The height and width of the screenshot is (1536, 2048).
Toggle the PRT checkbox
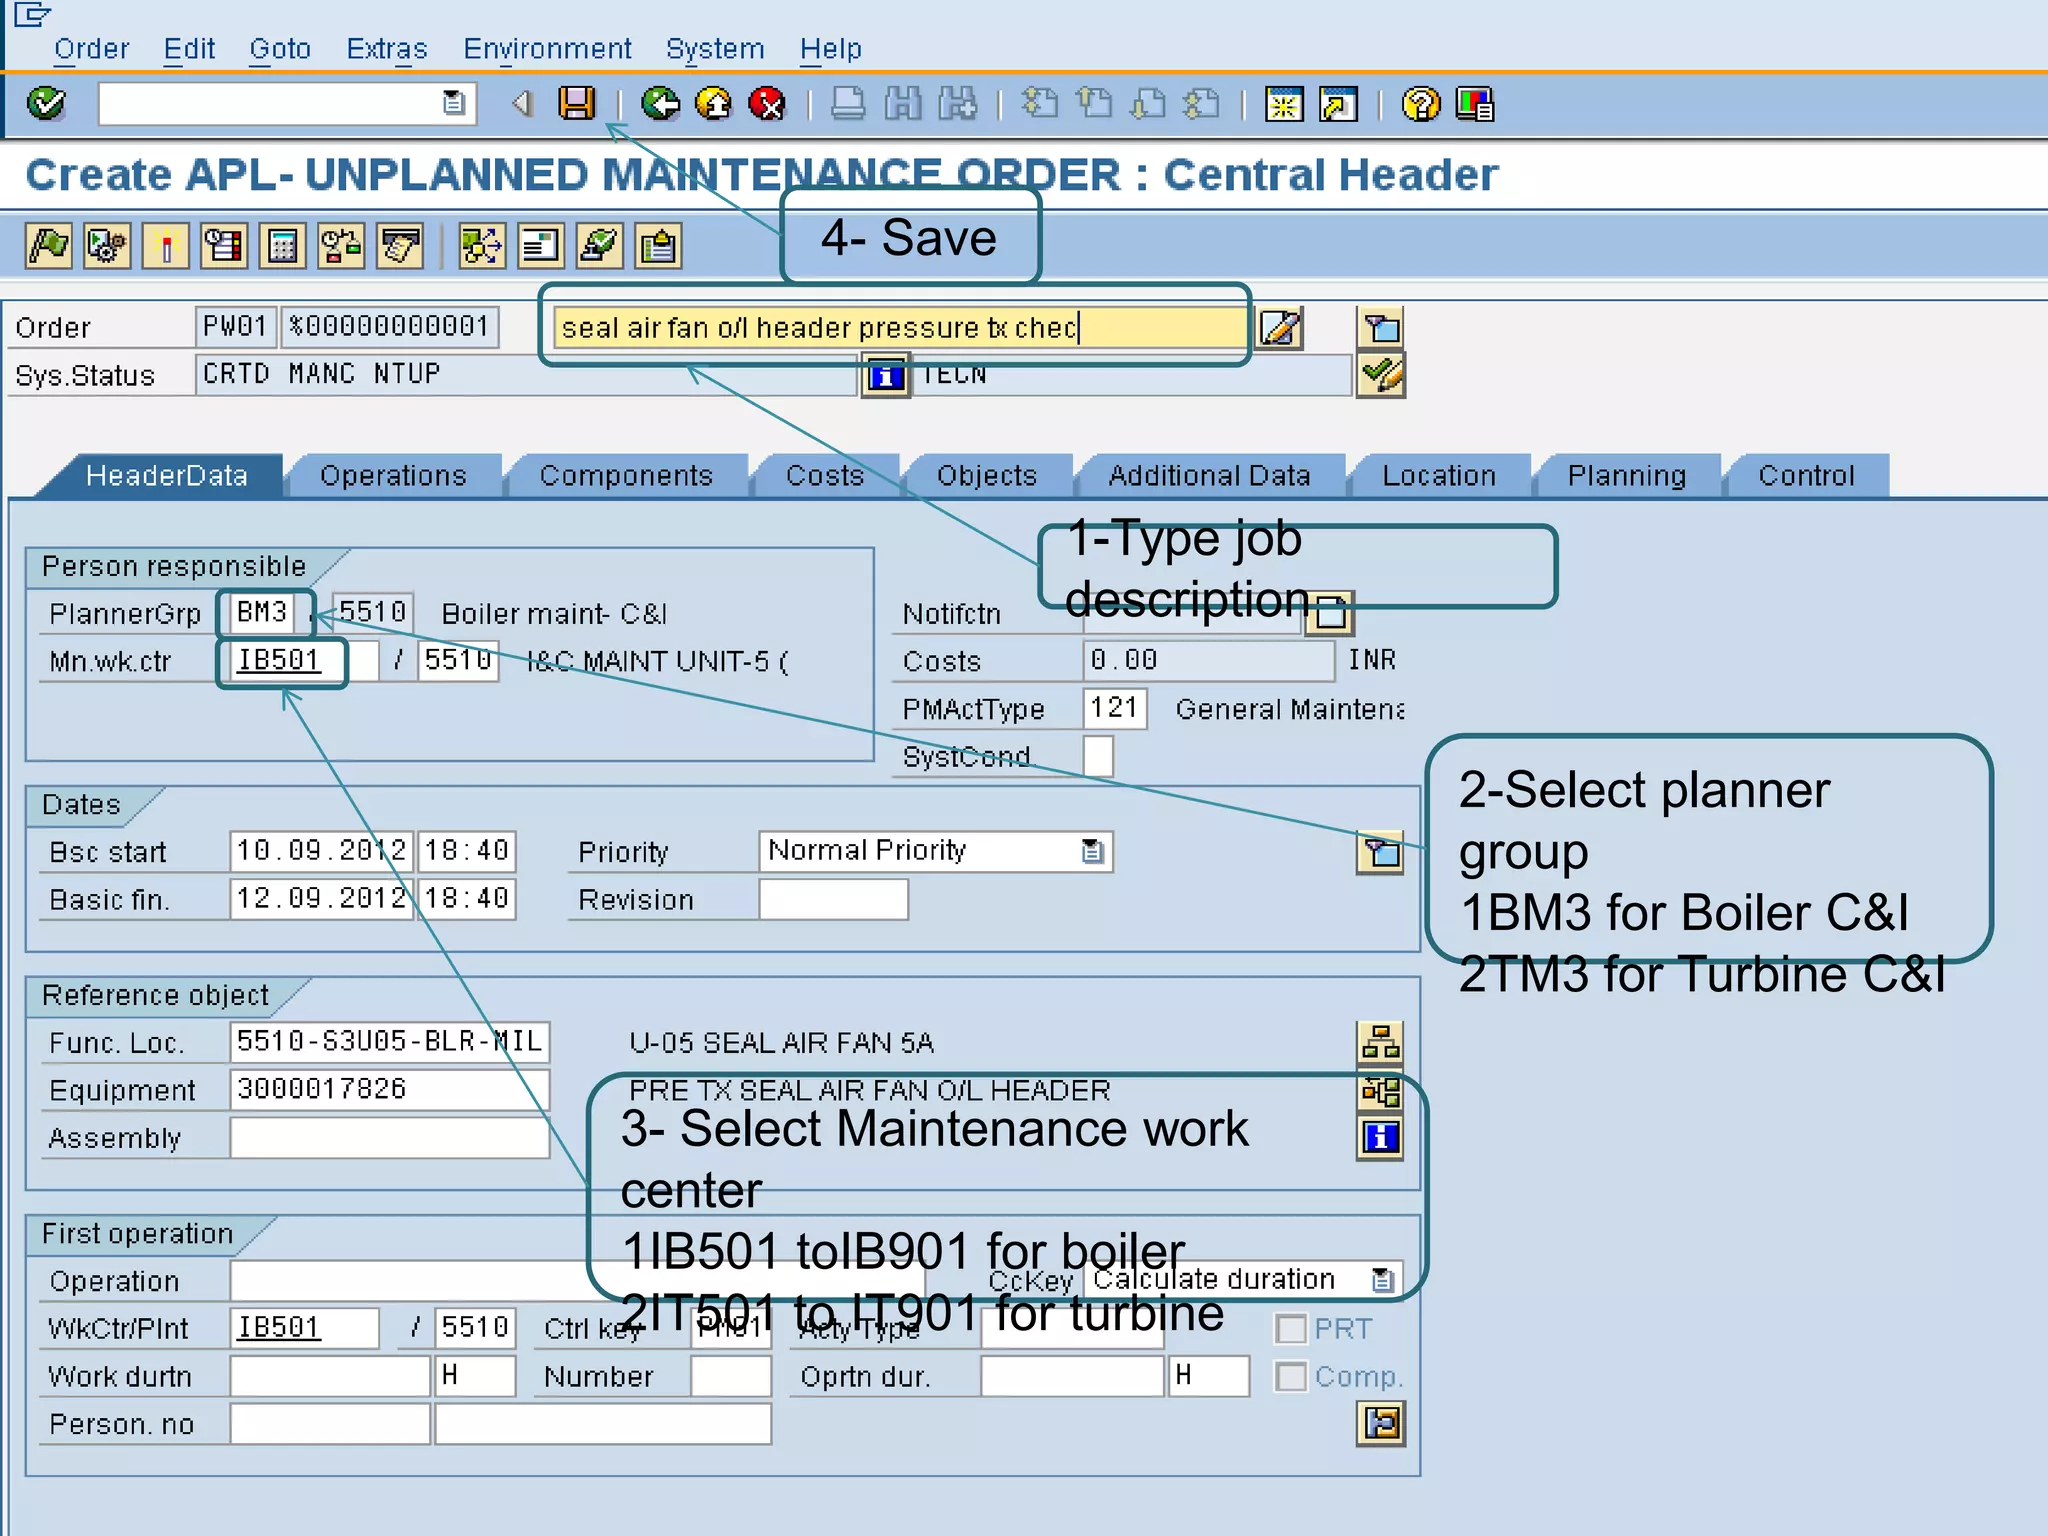coord(1291,1329)
